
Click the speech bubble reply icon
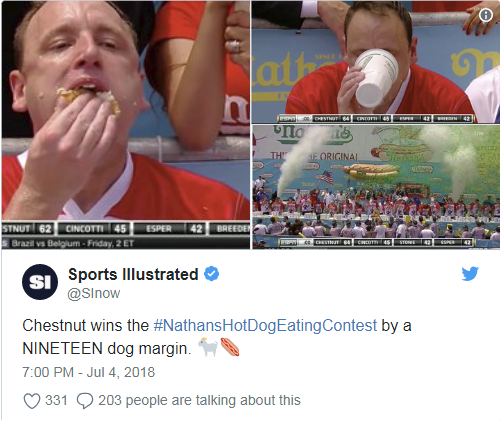pos(85,400)
